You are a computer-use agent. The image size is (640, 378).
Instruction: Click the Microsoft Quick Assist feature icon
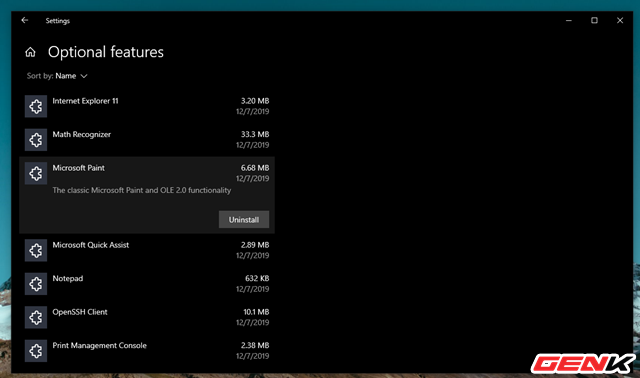[x=36, y=250]
